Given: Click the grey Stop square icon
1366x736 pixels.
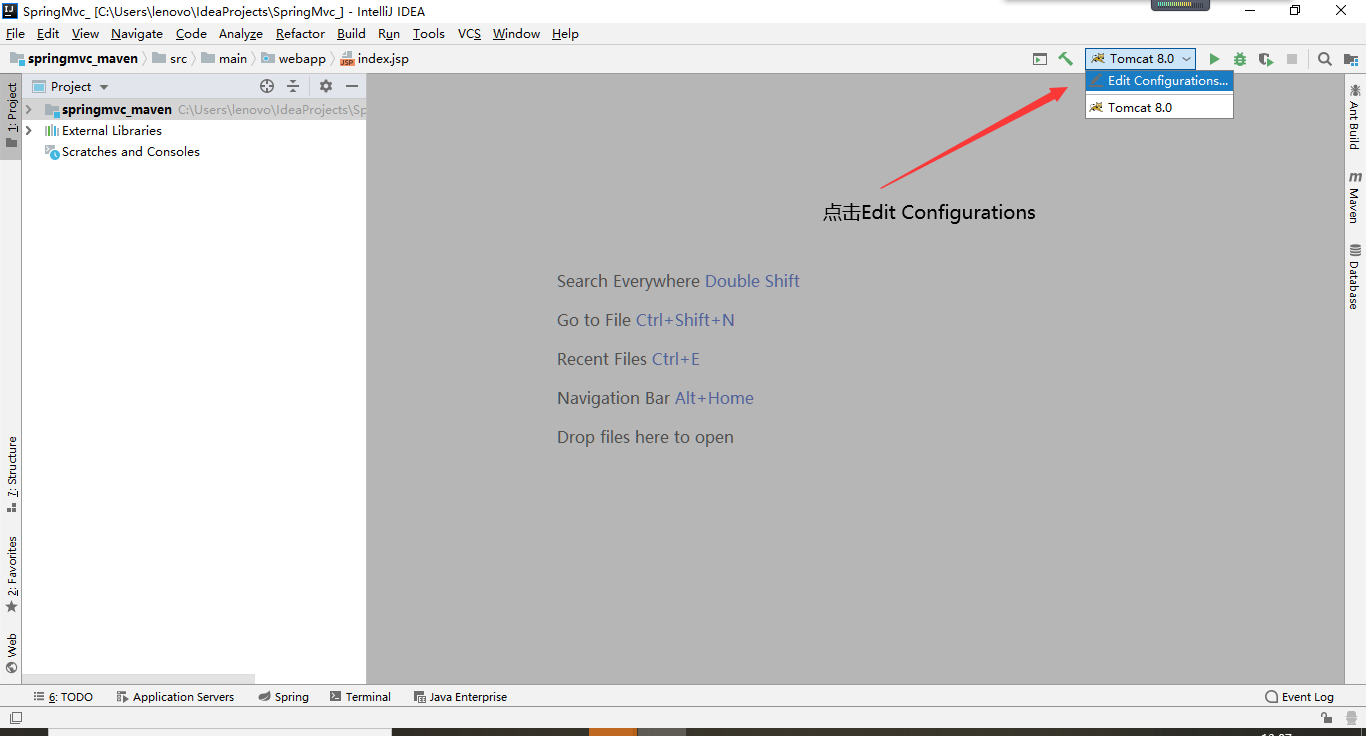Looking at the screenshot, I should point(1292,59).
